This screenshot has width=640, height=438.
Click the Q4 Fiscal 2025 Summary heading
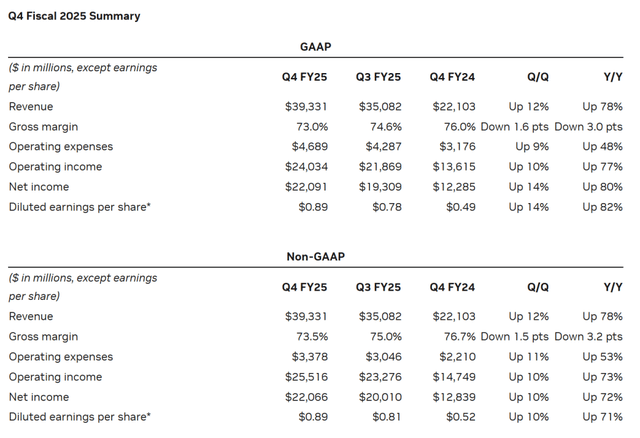[x=74, y=16]
